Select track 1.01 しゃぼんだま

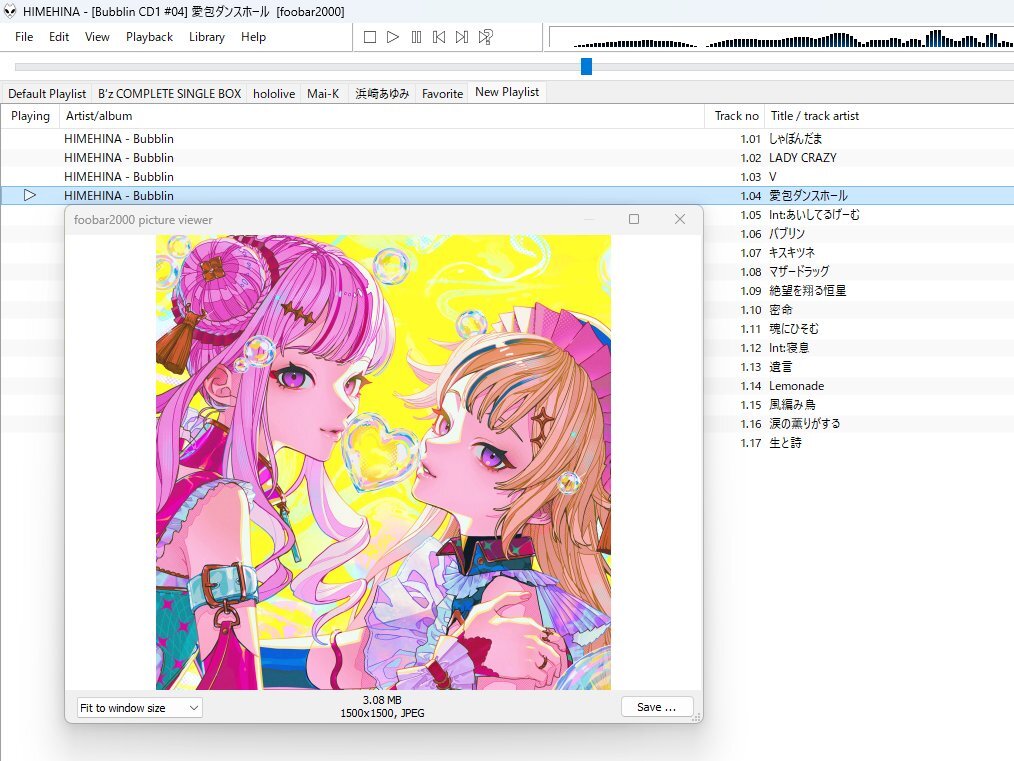pos(507,138)
